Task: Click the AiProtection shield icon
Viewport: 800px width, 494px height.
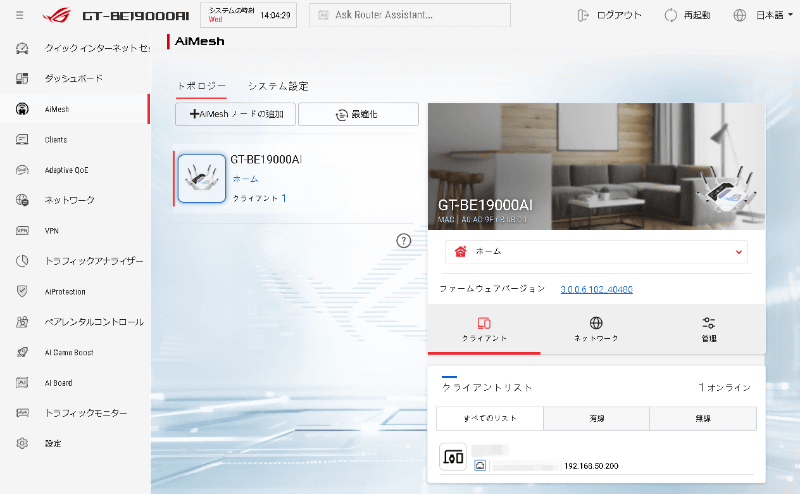Action: click(22, 291)
